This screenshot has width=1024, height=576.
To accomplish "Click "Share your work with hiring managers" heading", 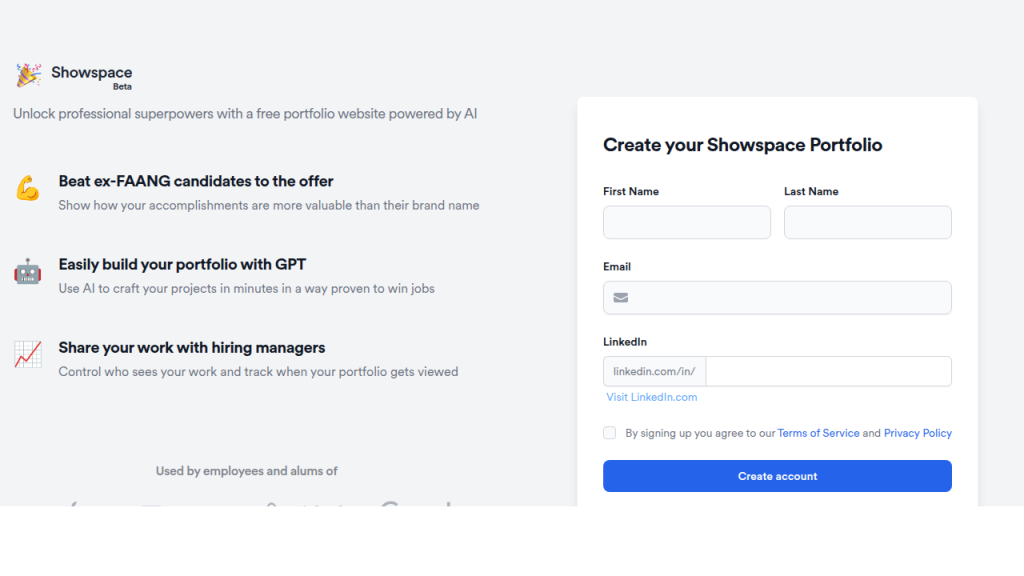I will point(192,347).
